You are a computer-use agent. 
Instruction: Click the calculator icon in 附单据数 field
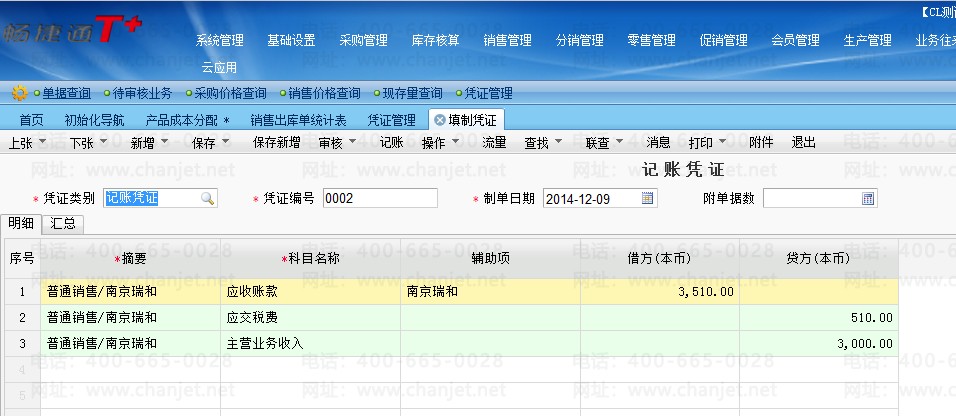(x=868, y=199)
